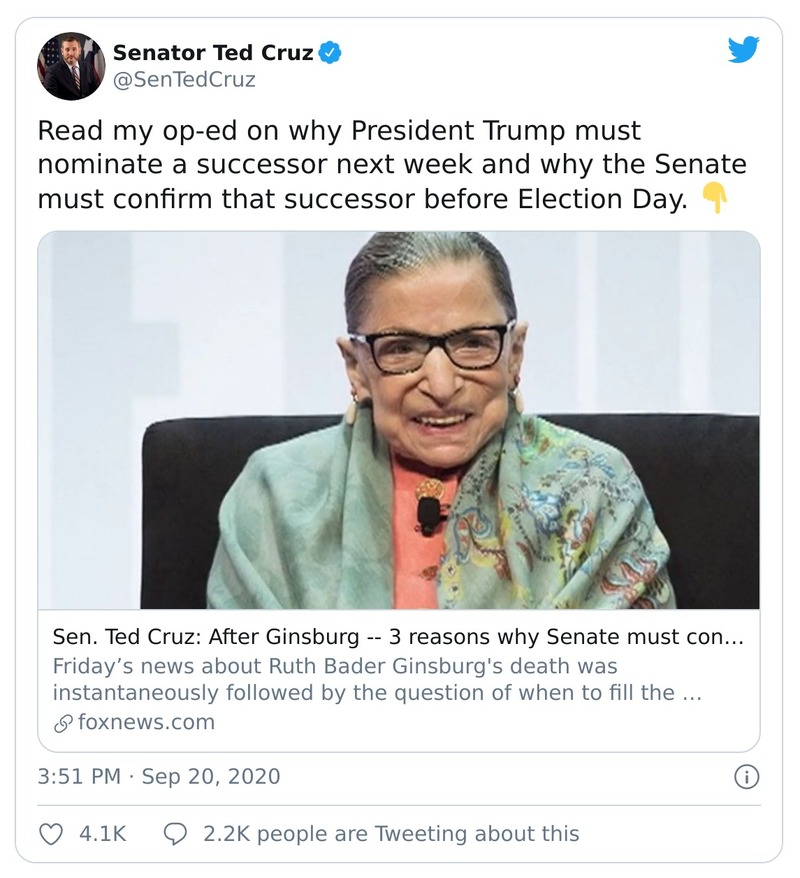The image size is (800, 878).
Task: Open Ted Cruz's profile avatar photo
Action: pos(71,65)
